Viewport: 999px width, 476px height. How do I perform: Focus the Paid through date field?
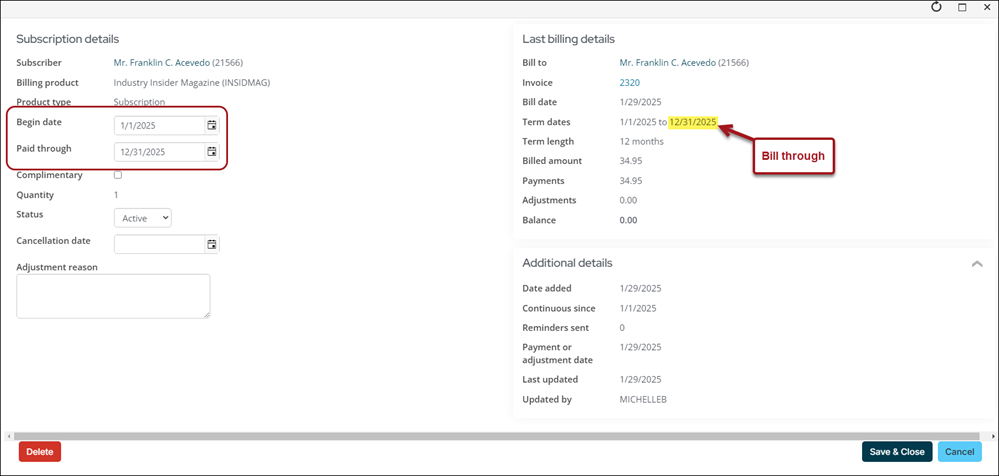[158, 152]
